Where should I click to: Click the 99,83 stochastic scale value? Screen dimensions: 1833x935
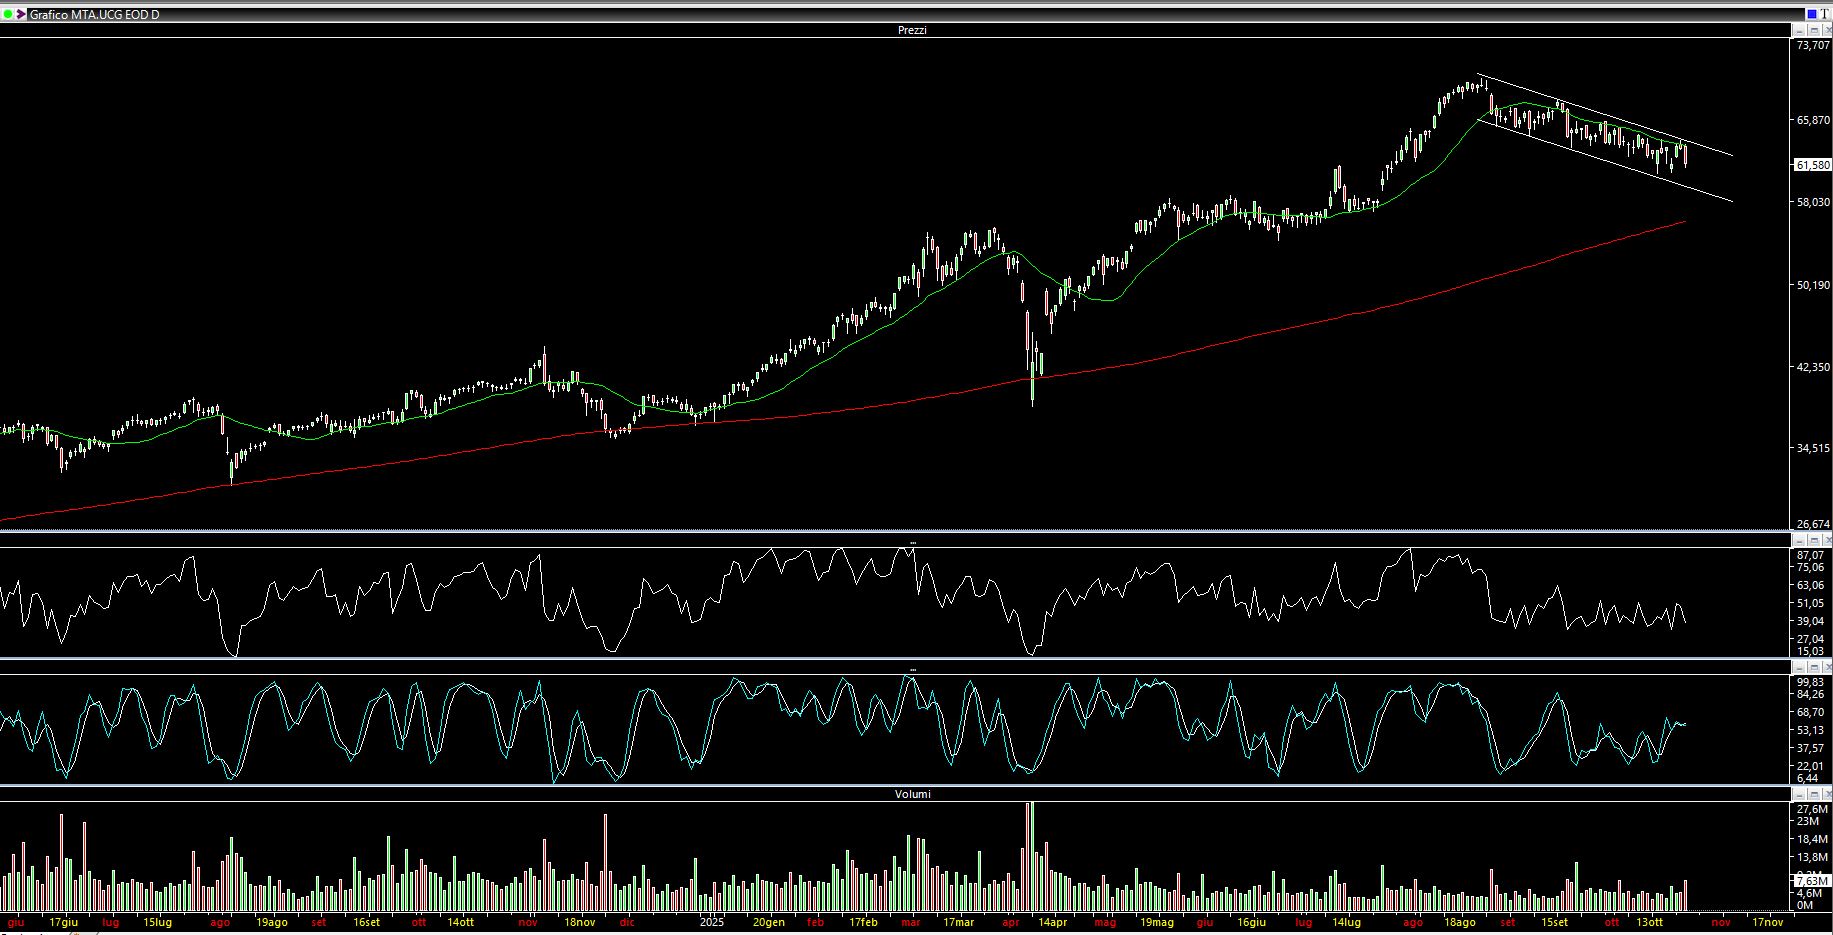[x=1810, y=682]
